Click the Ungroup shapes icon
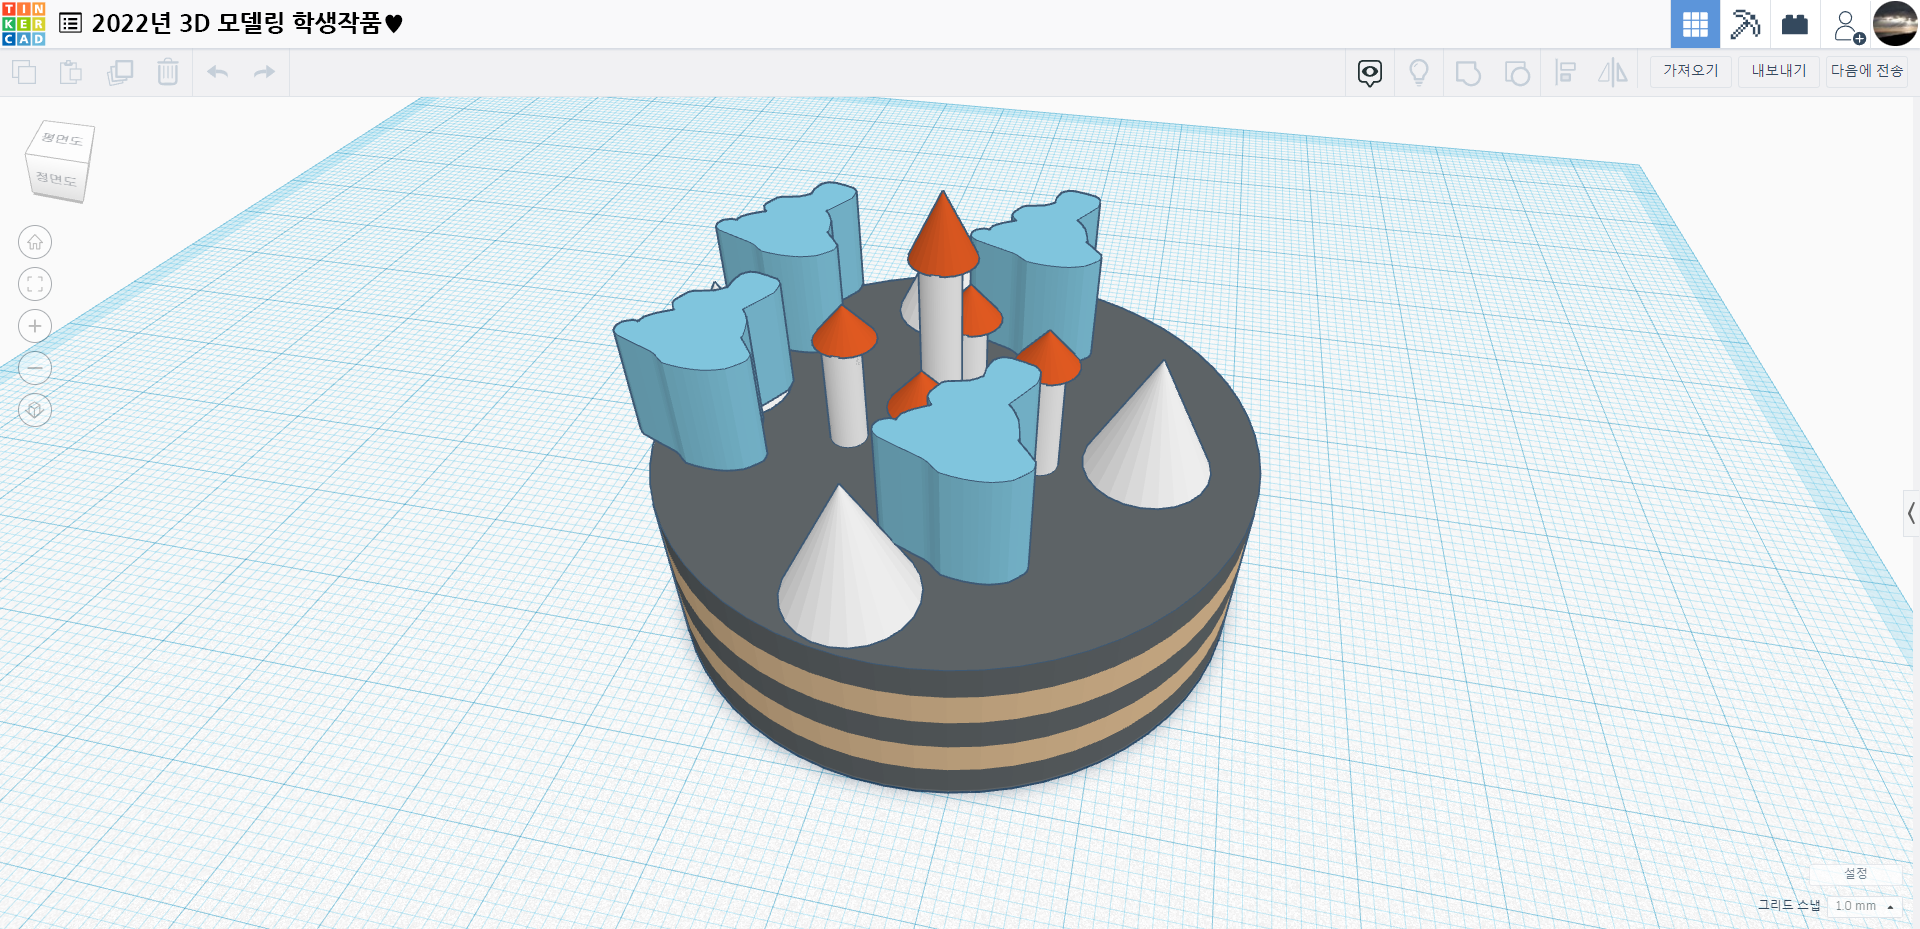Viewport: 1920px width, 929px height. pos(1517,73)
